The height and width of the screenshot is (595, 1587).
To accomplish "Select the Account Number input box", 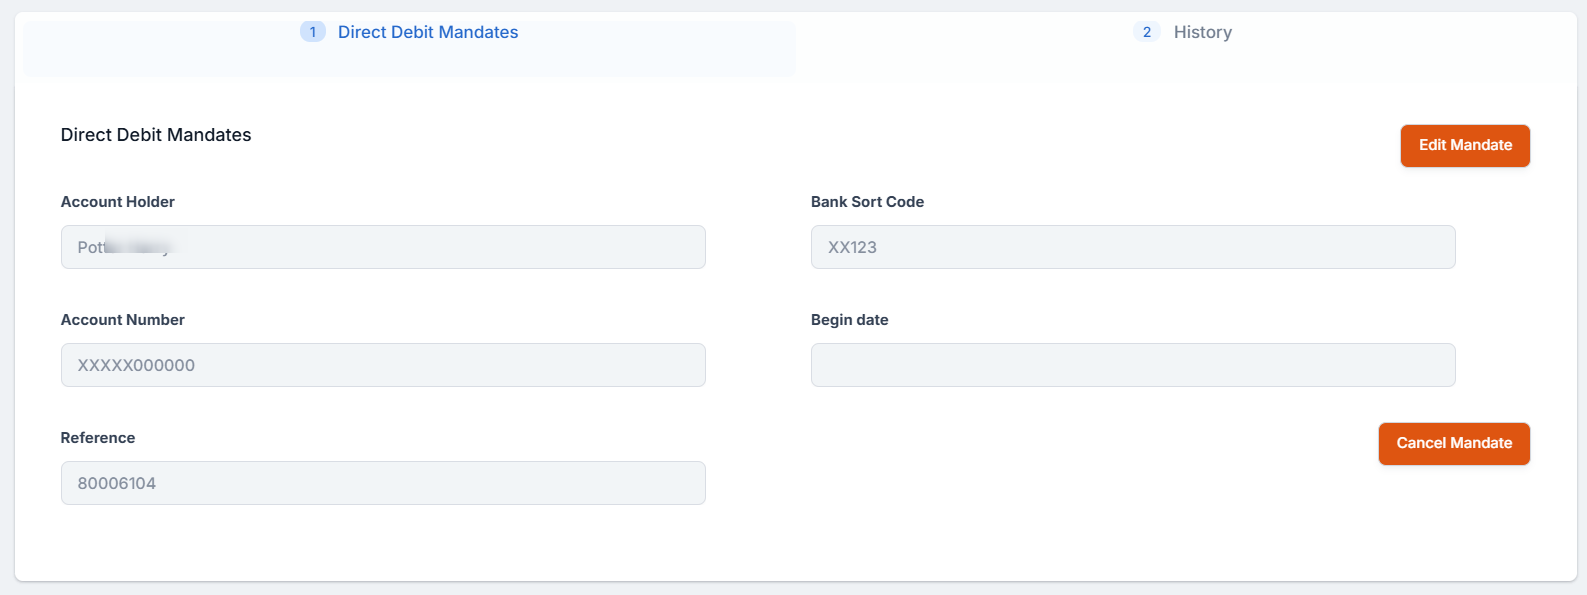I will coord(383,365).
